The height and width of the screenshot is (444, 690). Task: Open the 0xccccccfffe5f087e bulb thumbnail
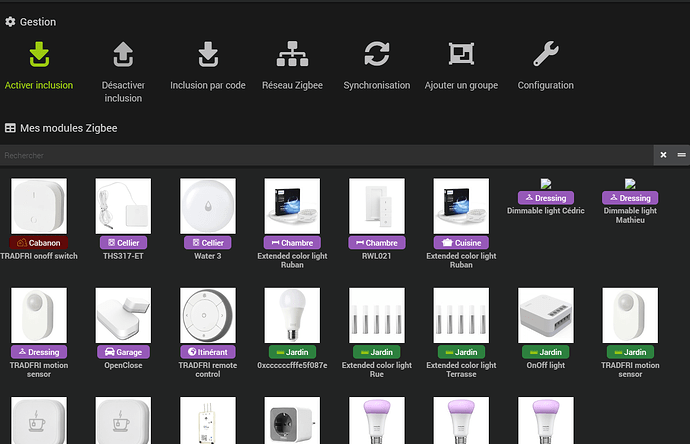point(292,316)
